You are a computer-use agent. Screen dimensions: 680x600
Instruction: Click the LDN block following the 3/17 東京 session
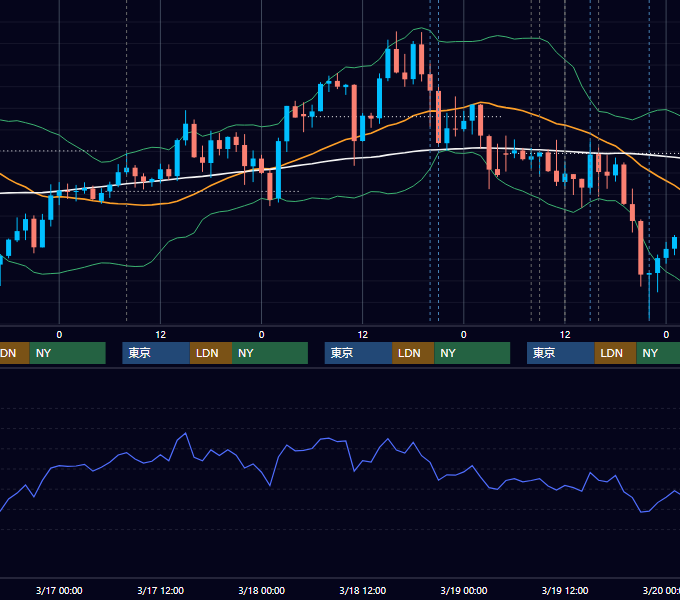coord(211,353)
